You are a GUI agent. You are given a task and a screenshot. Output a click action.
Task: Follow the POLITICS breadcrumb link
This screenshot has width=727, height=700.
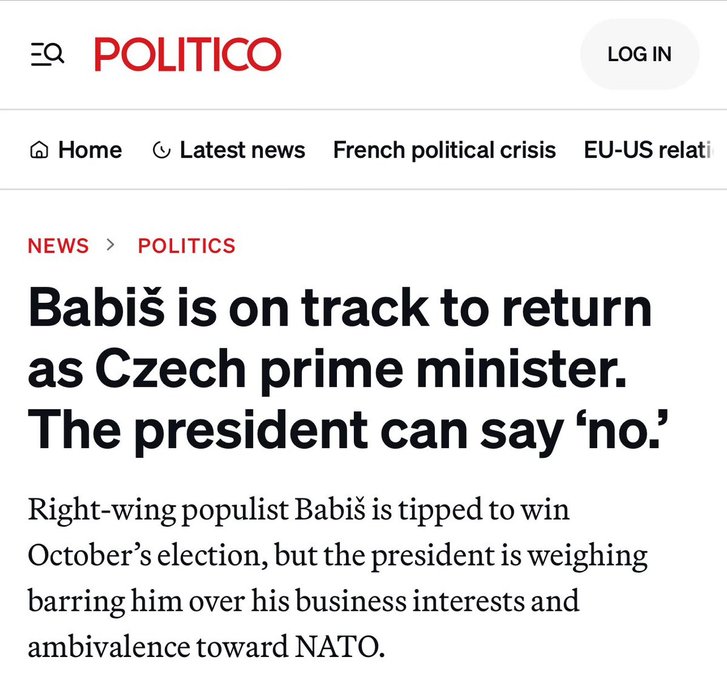click(187, 246)
